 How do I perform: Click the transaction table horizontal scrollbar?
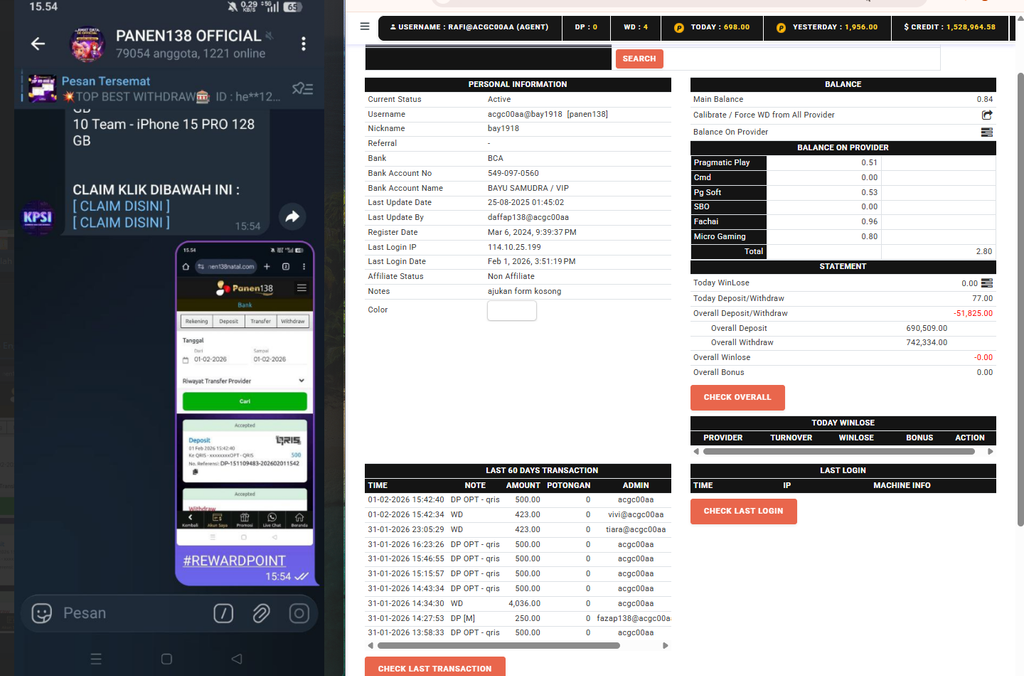pos(498,645)
